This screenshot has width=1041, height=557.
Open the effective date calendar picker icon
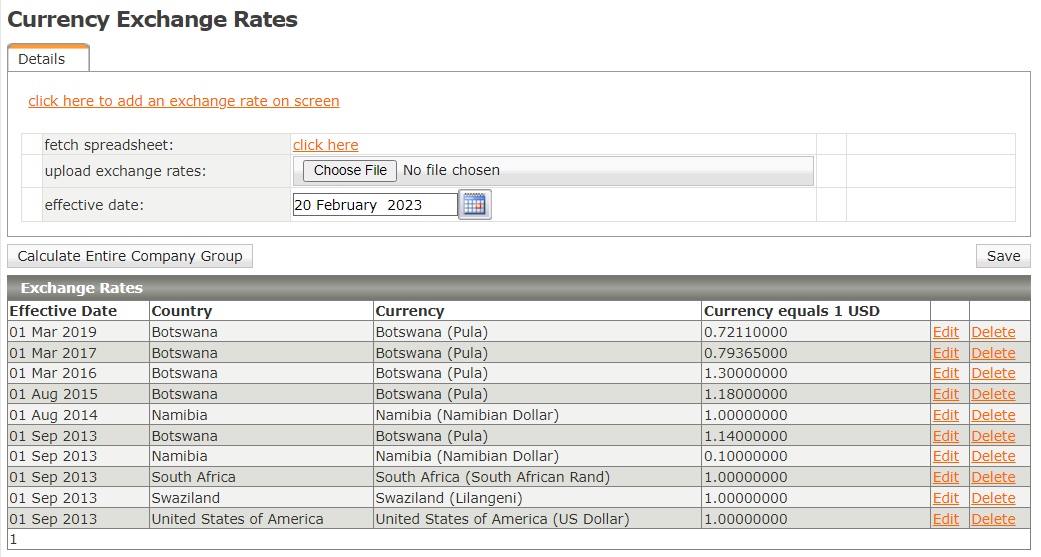[474, 204]
